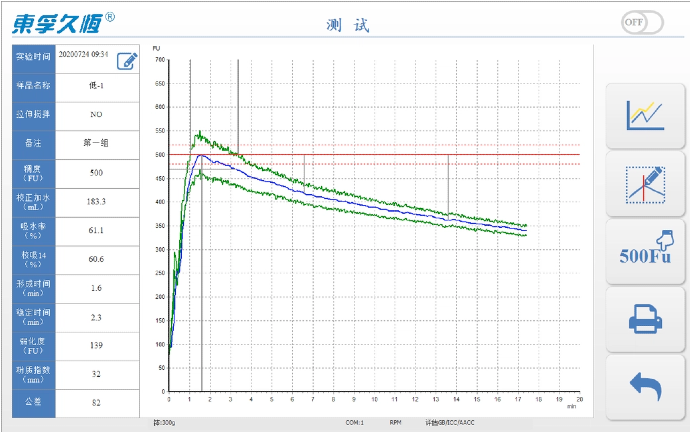Viewport: 690px width, 432px height.
Task: Click the back arrow to return
Action: [x=645, y=385]
